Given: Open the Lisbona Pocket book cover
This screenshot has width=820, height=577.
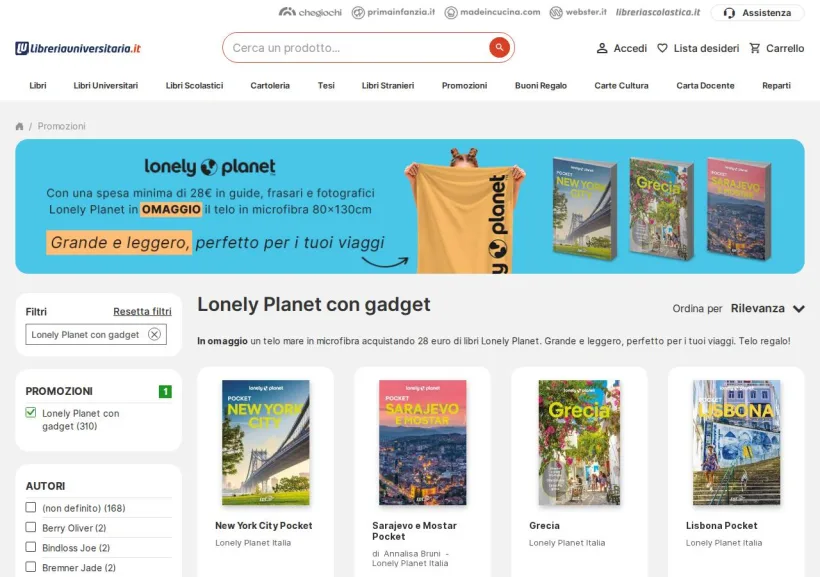Looking at the screenshot, I should pyautogui.click(x=736, y=443).
